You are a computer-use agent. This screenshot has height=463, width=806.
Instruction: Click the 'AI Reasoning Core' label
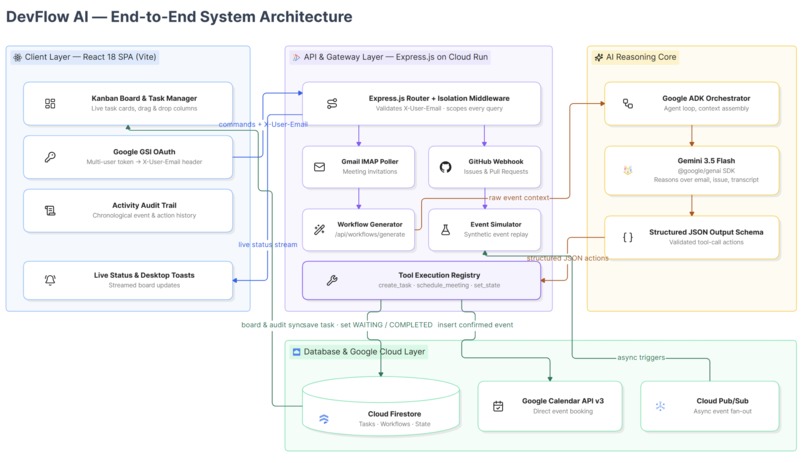point(641,57)
